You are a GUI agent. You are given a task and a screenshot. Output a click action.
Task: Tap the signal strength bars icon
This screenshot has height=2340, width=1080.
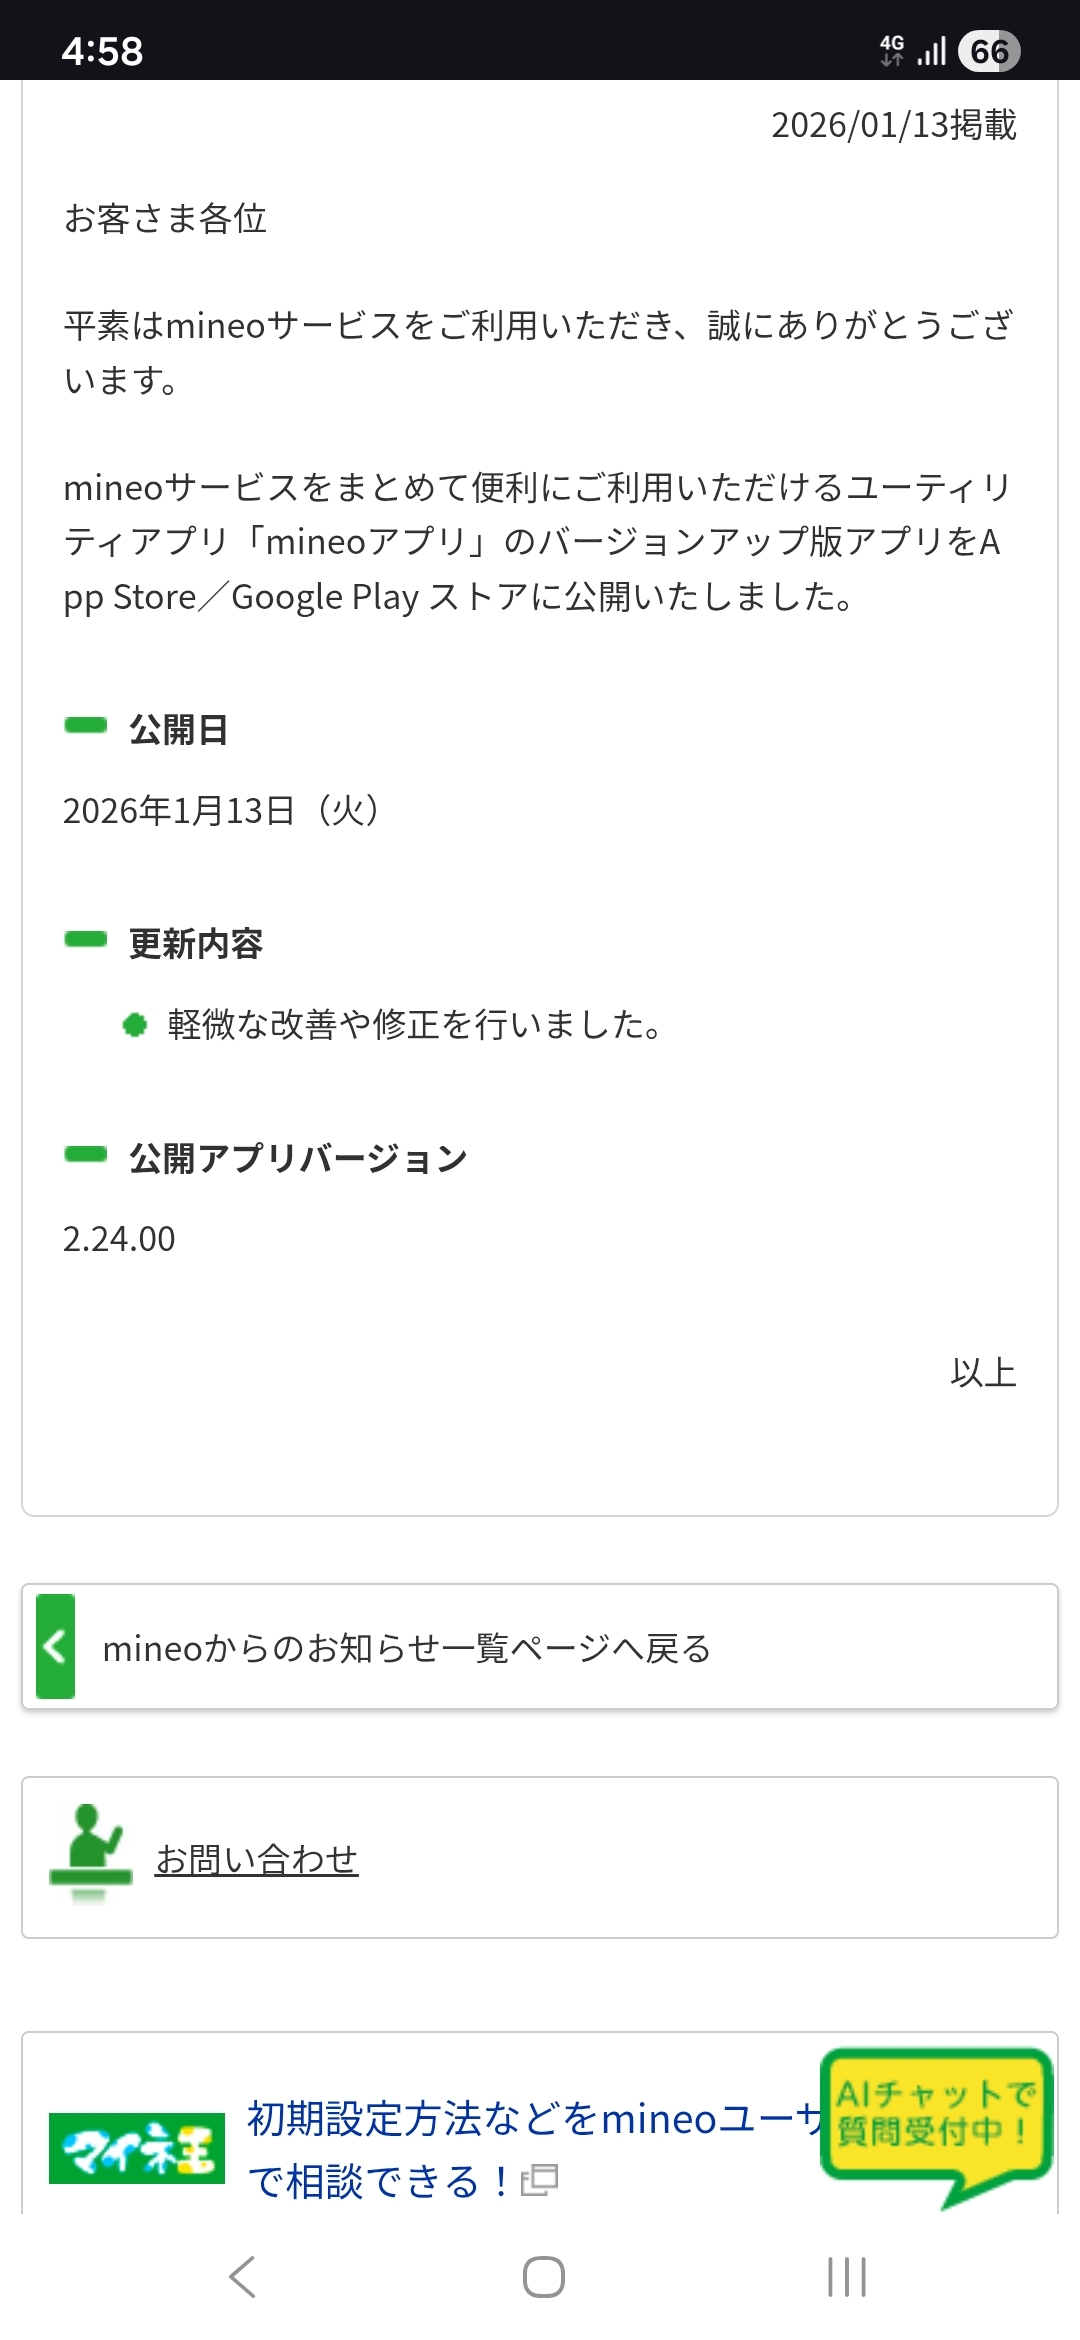[931, 51]
